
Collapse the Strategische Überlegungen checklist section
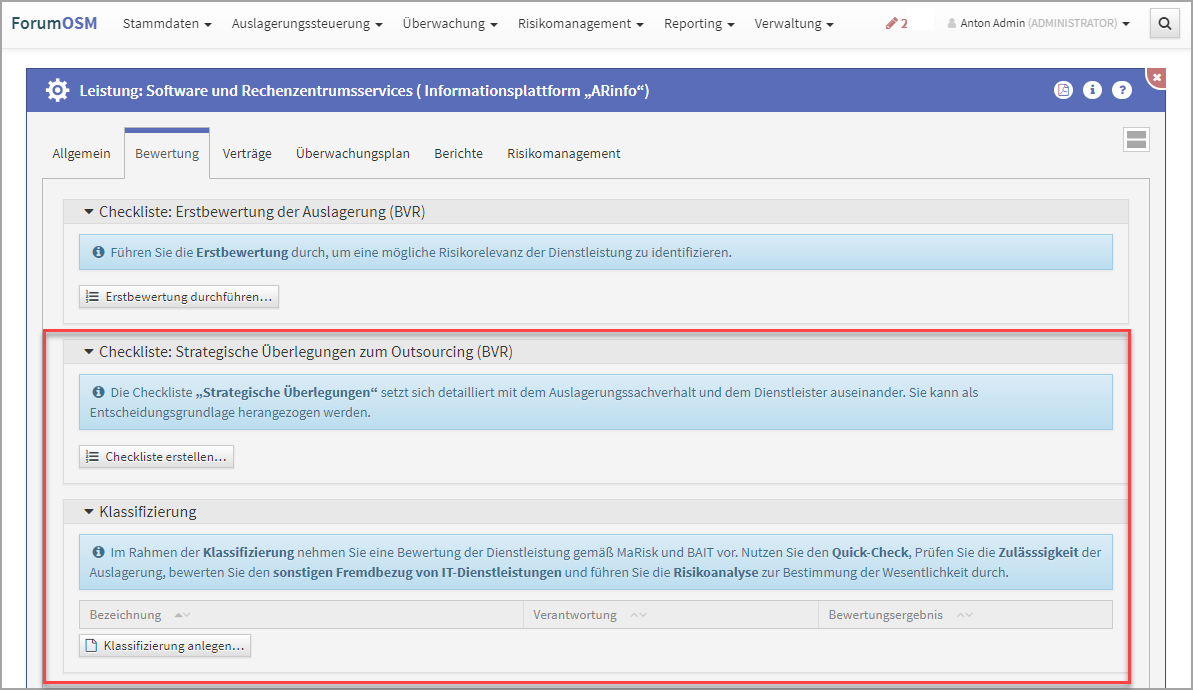tap(88, 352)
